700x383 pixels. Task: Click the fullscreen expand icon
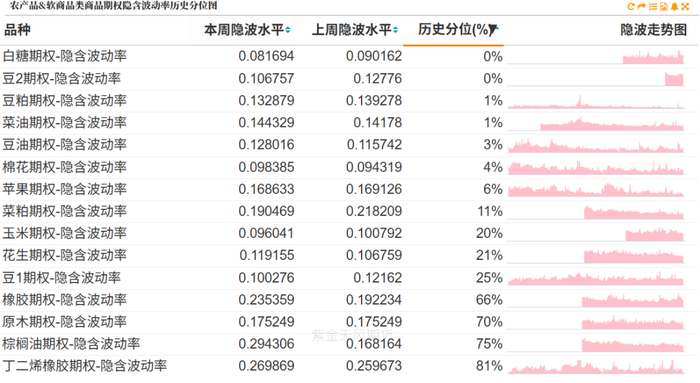[685, 6]
